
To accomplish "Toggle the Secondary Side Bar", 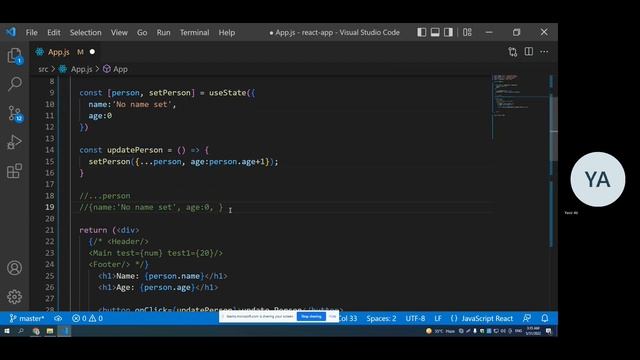I will coord(448,32).
